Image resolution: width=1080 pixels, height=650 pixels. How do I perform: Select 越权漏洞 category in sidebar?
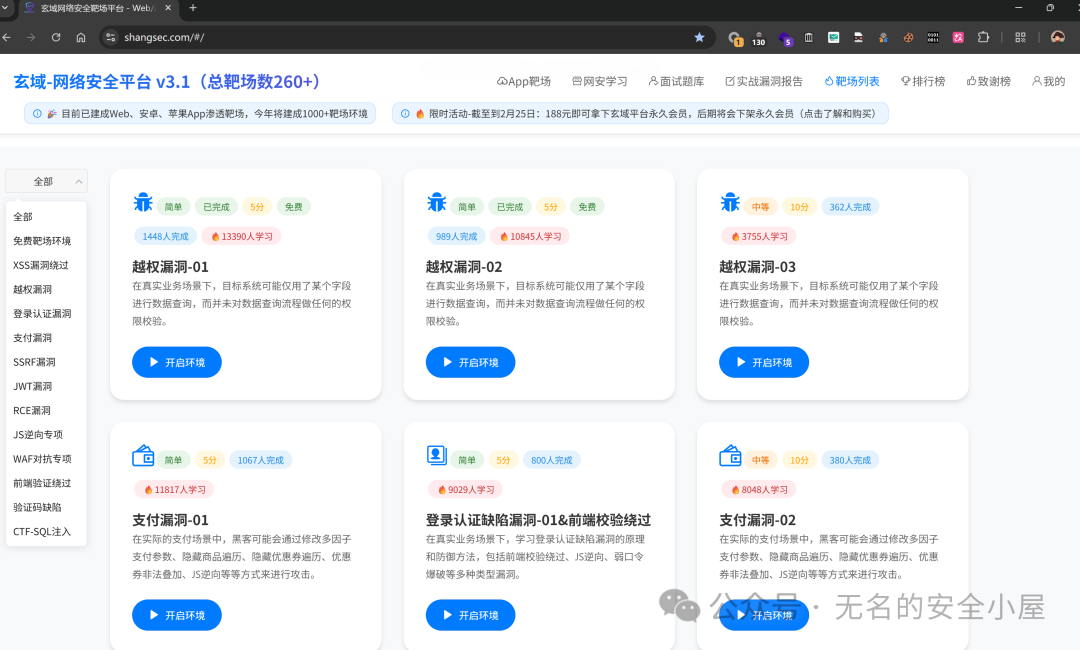(46, 289)
